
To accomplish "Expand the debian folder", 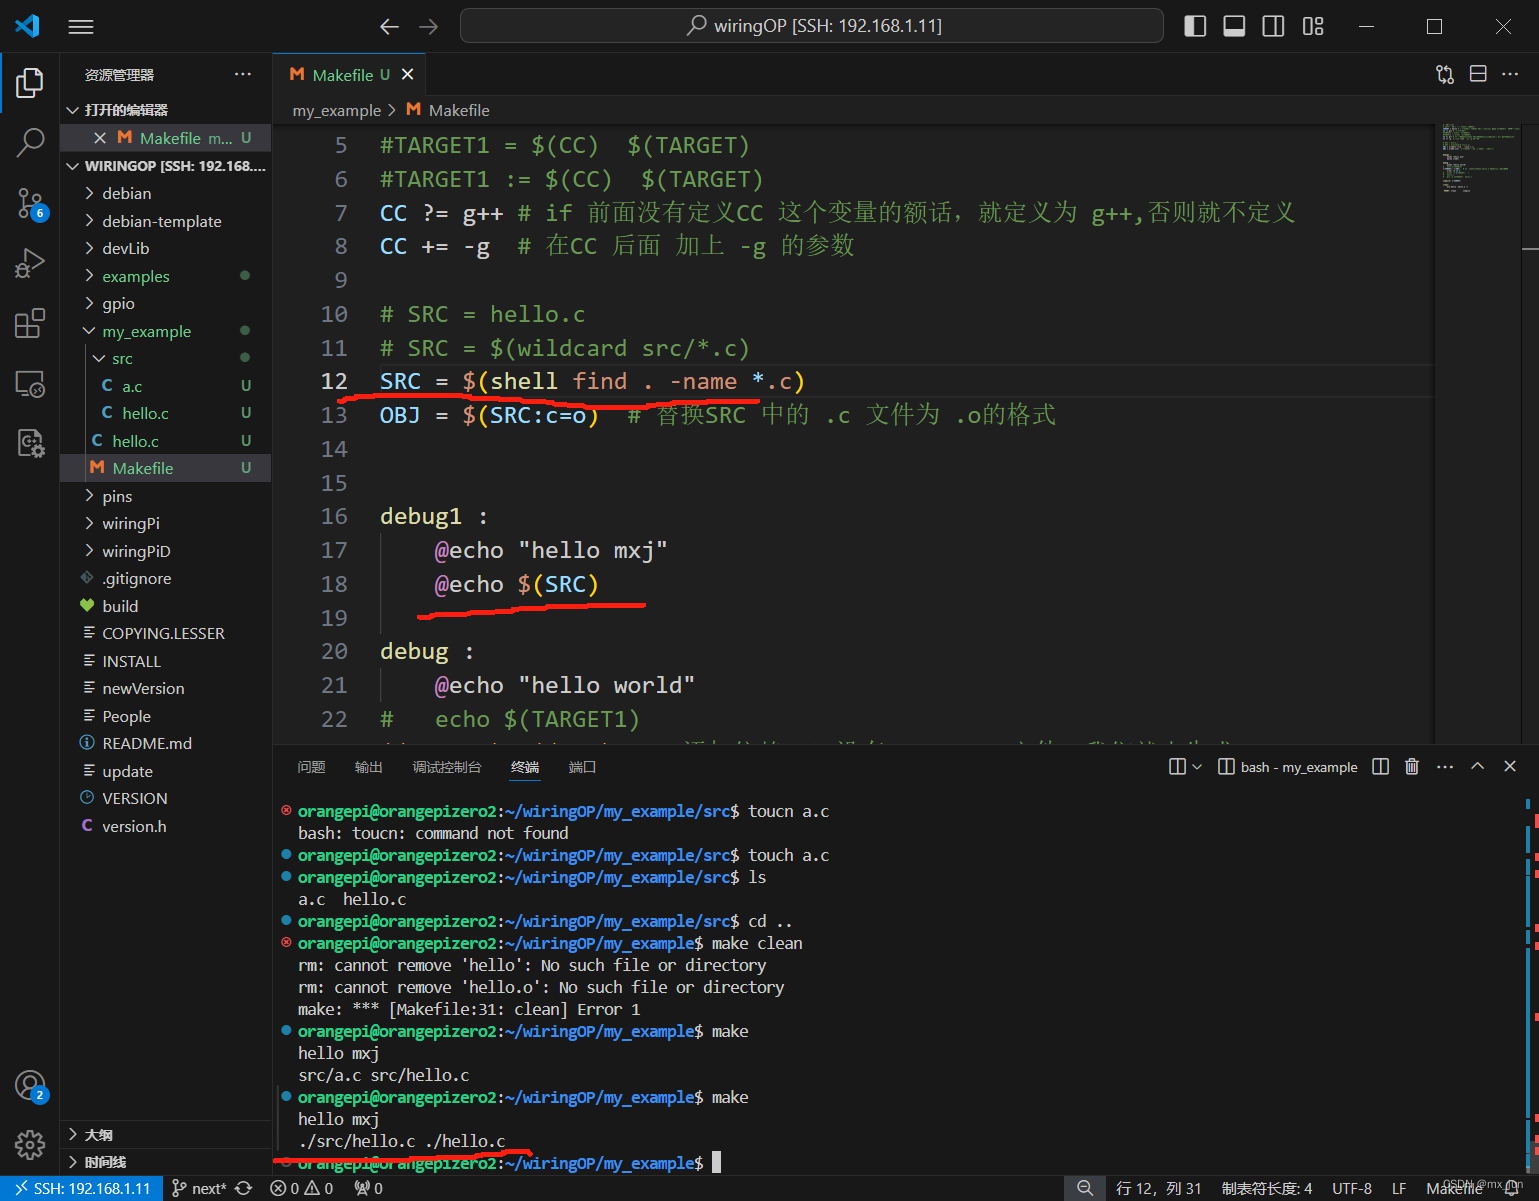I will (x=127, y=193).
